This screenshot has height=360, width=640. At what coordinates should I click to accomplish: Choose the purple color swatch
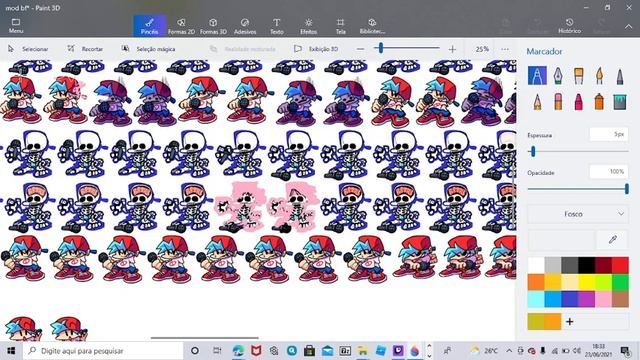click(587, 299)
